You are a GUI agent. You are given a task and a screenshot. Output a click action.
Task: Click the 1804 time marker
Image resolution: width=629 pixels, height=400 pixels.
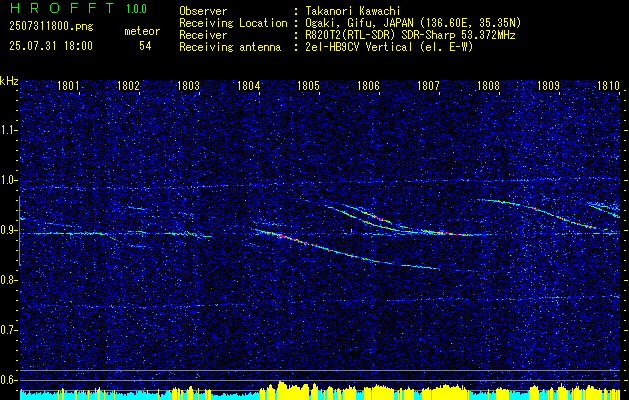pos(248,86)
